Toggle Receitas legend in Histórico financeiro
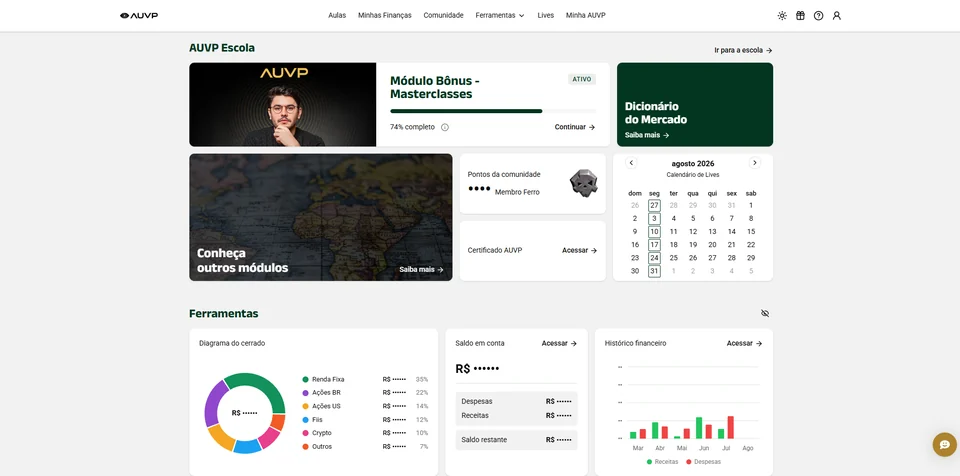960x476 pixels. click(x=662, y=462)
